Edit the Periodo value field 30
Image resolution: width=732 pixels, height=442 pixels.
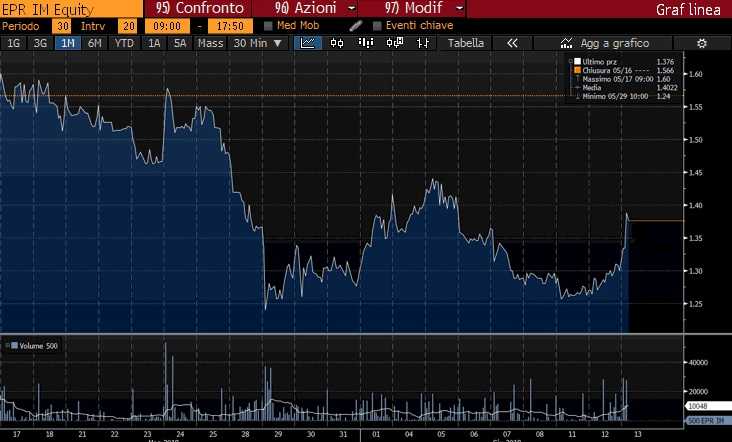pyautogui.click(x=62, y=26)
